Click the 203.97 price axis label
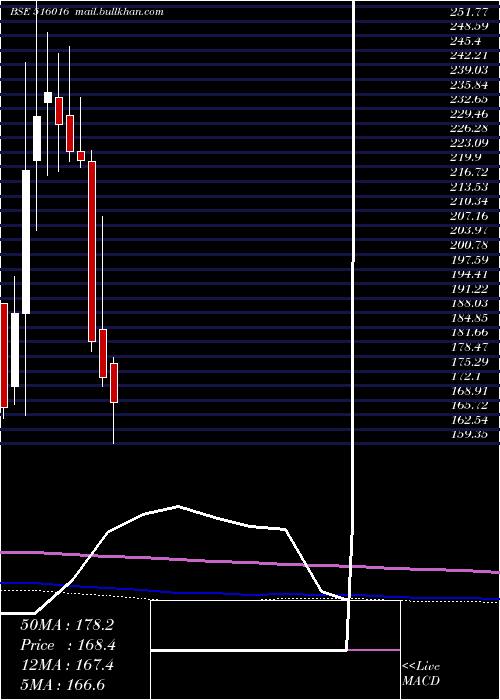500x700 pixels. (x=469, y=231)
